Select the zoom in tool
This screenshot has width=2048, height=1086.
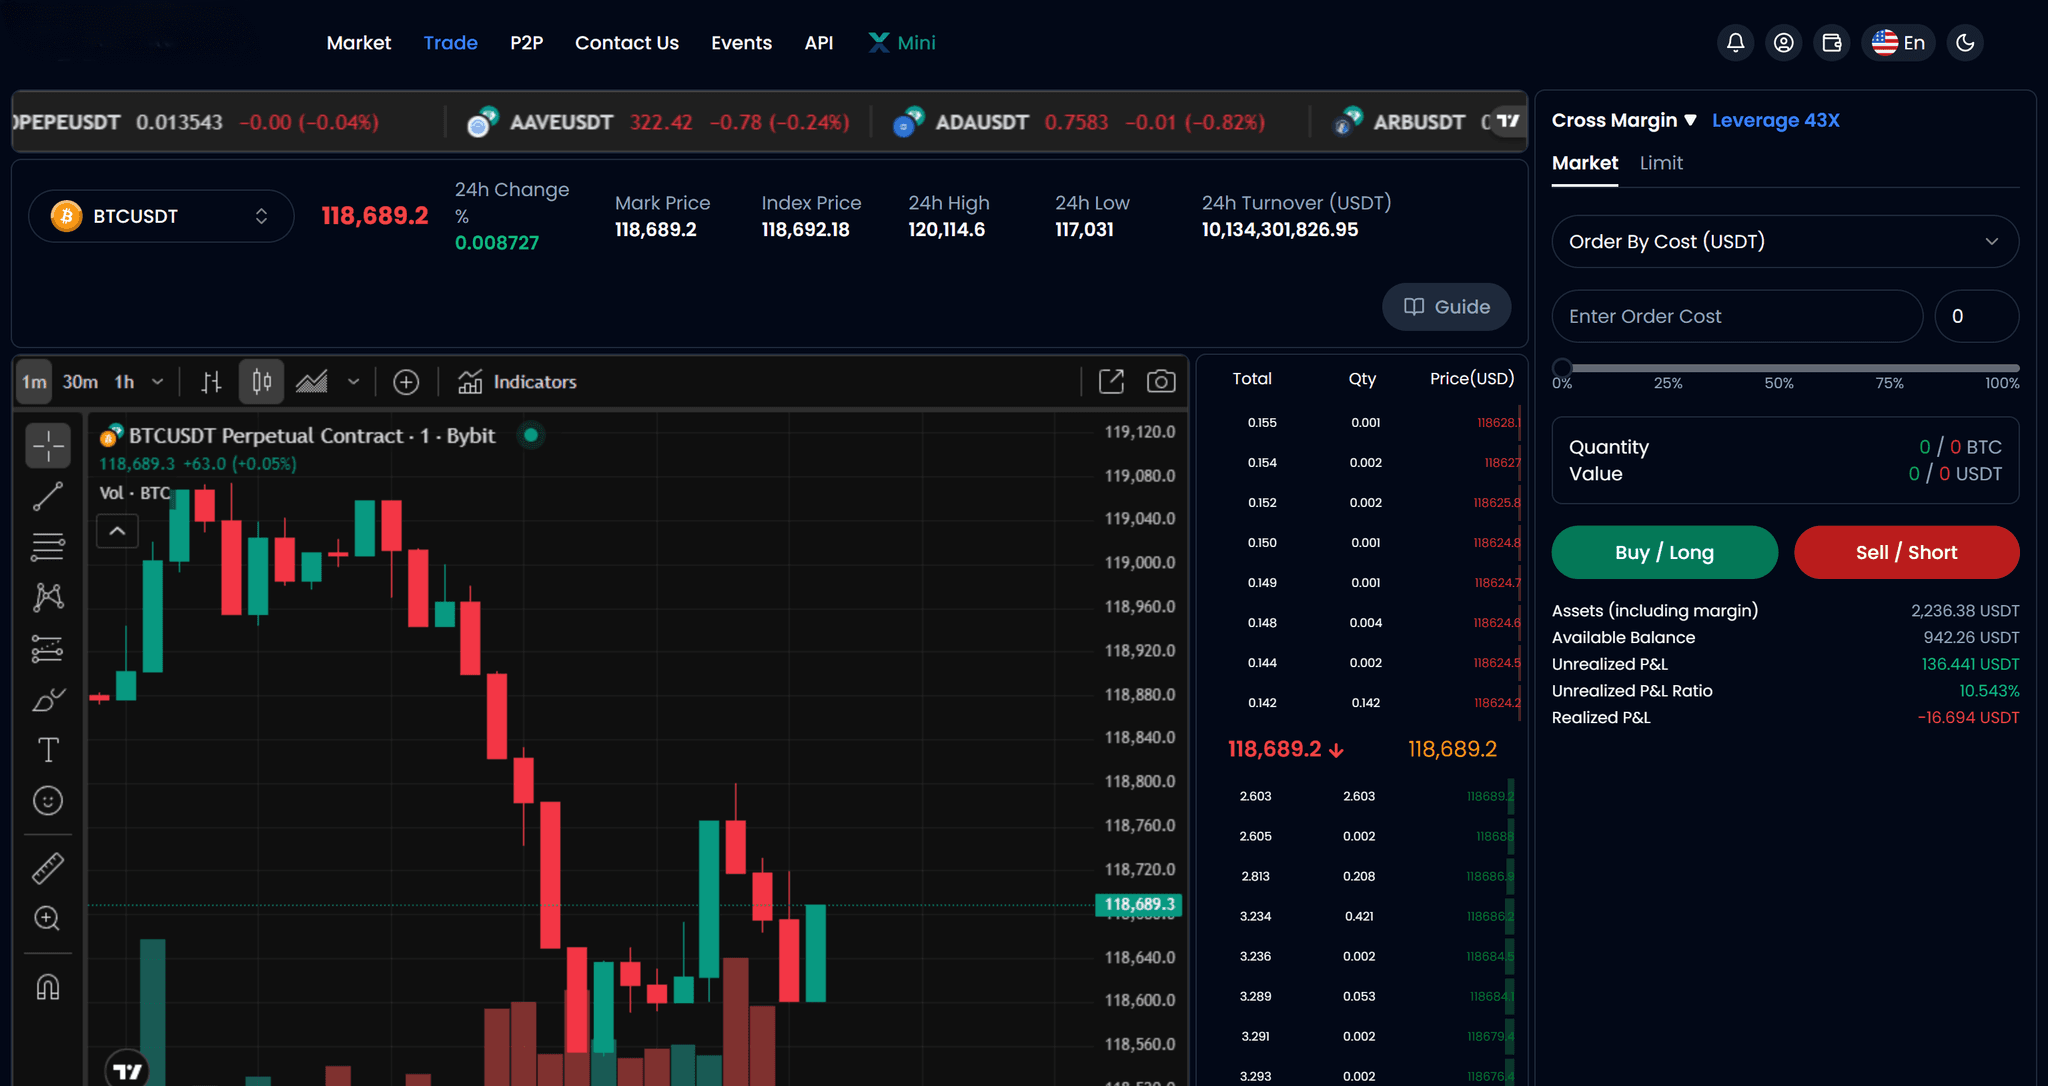pos(48,918)
